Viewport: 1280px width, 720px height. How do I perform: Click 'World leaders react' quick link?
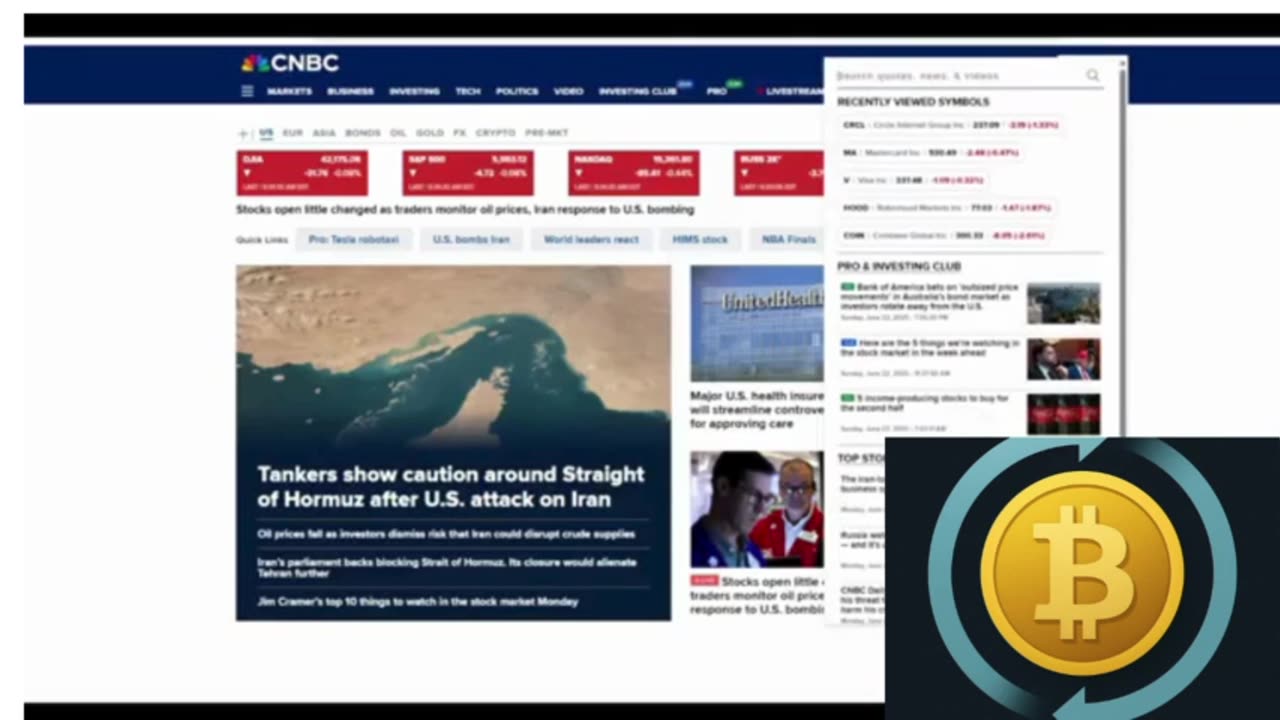pos(591,240)
